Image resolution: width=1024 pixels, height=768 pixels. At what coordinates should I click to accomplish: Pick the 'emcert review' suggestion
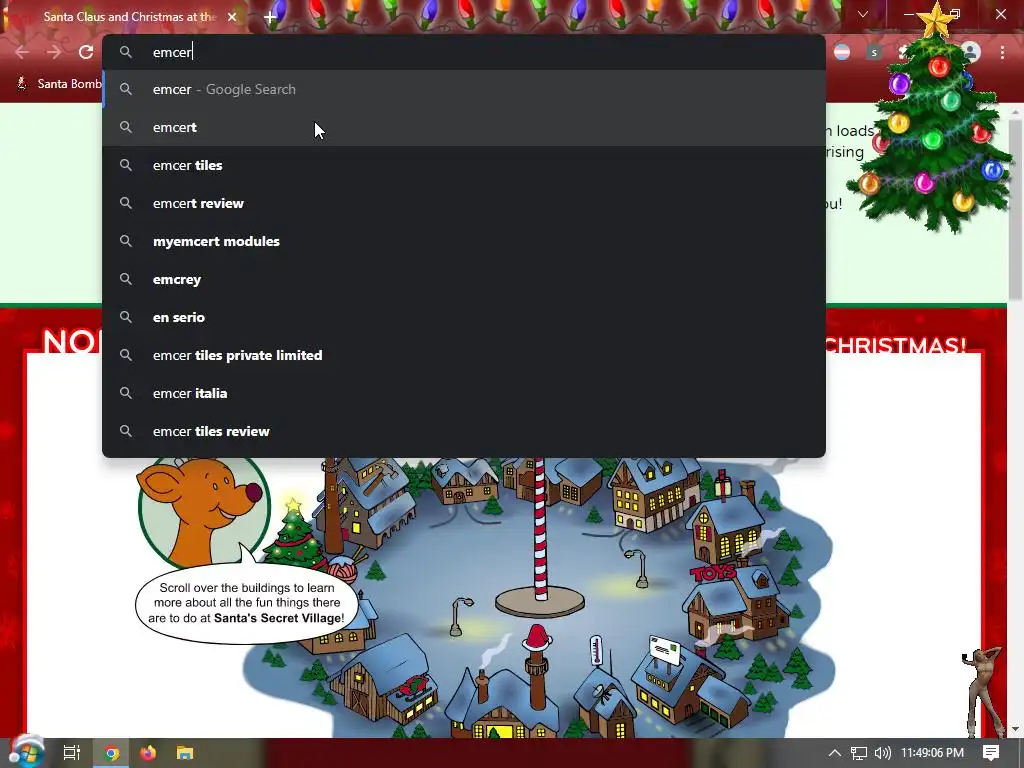[464, 203]
